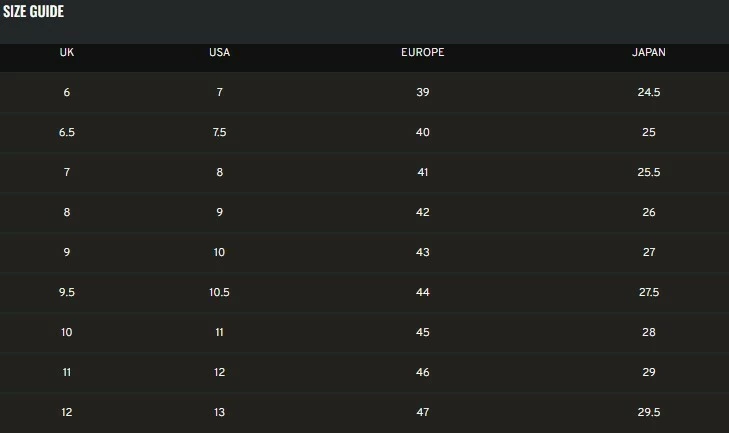Click the JAPAN column header
729x433 pixels.
[649, 52]
